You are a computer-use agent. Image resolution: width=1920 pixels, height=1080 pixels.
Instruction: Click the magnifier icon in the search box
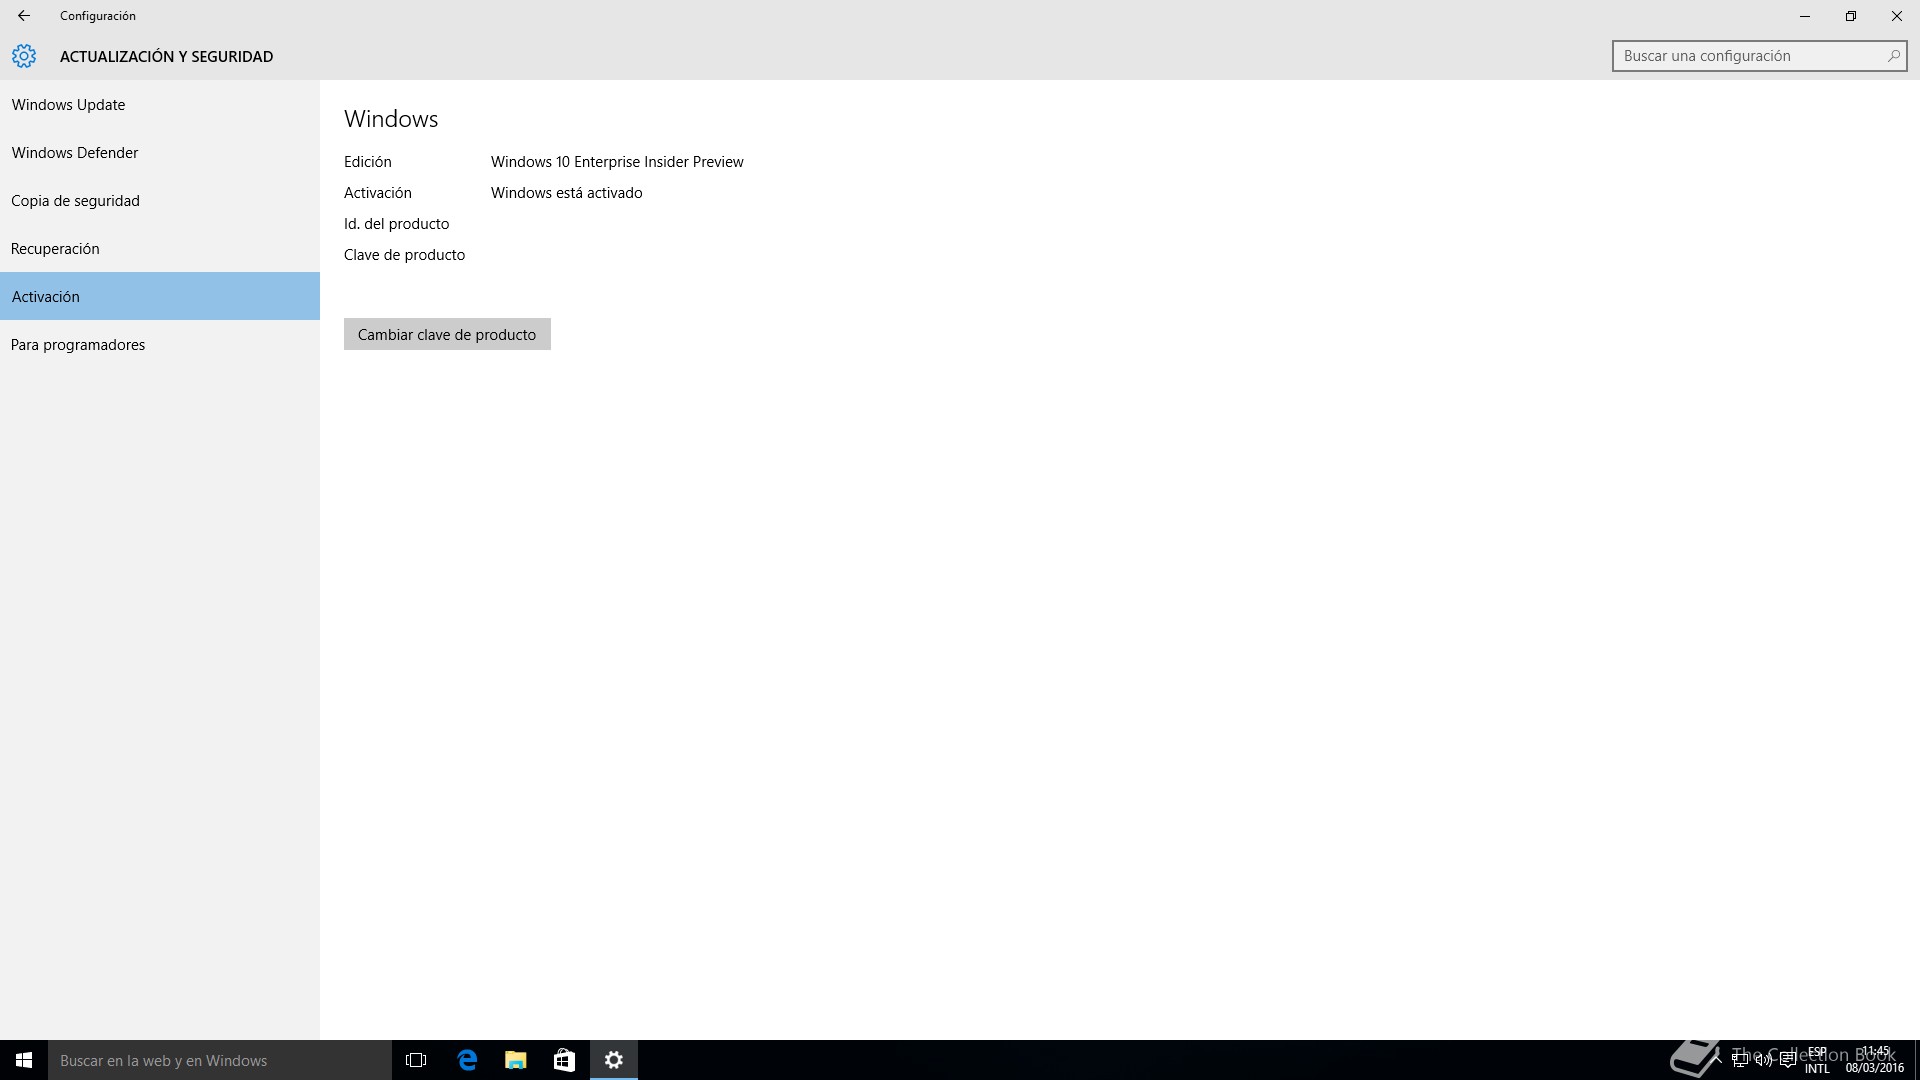(1893, 56)
